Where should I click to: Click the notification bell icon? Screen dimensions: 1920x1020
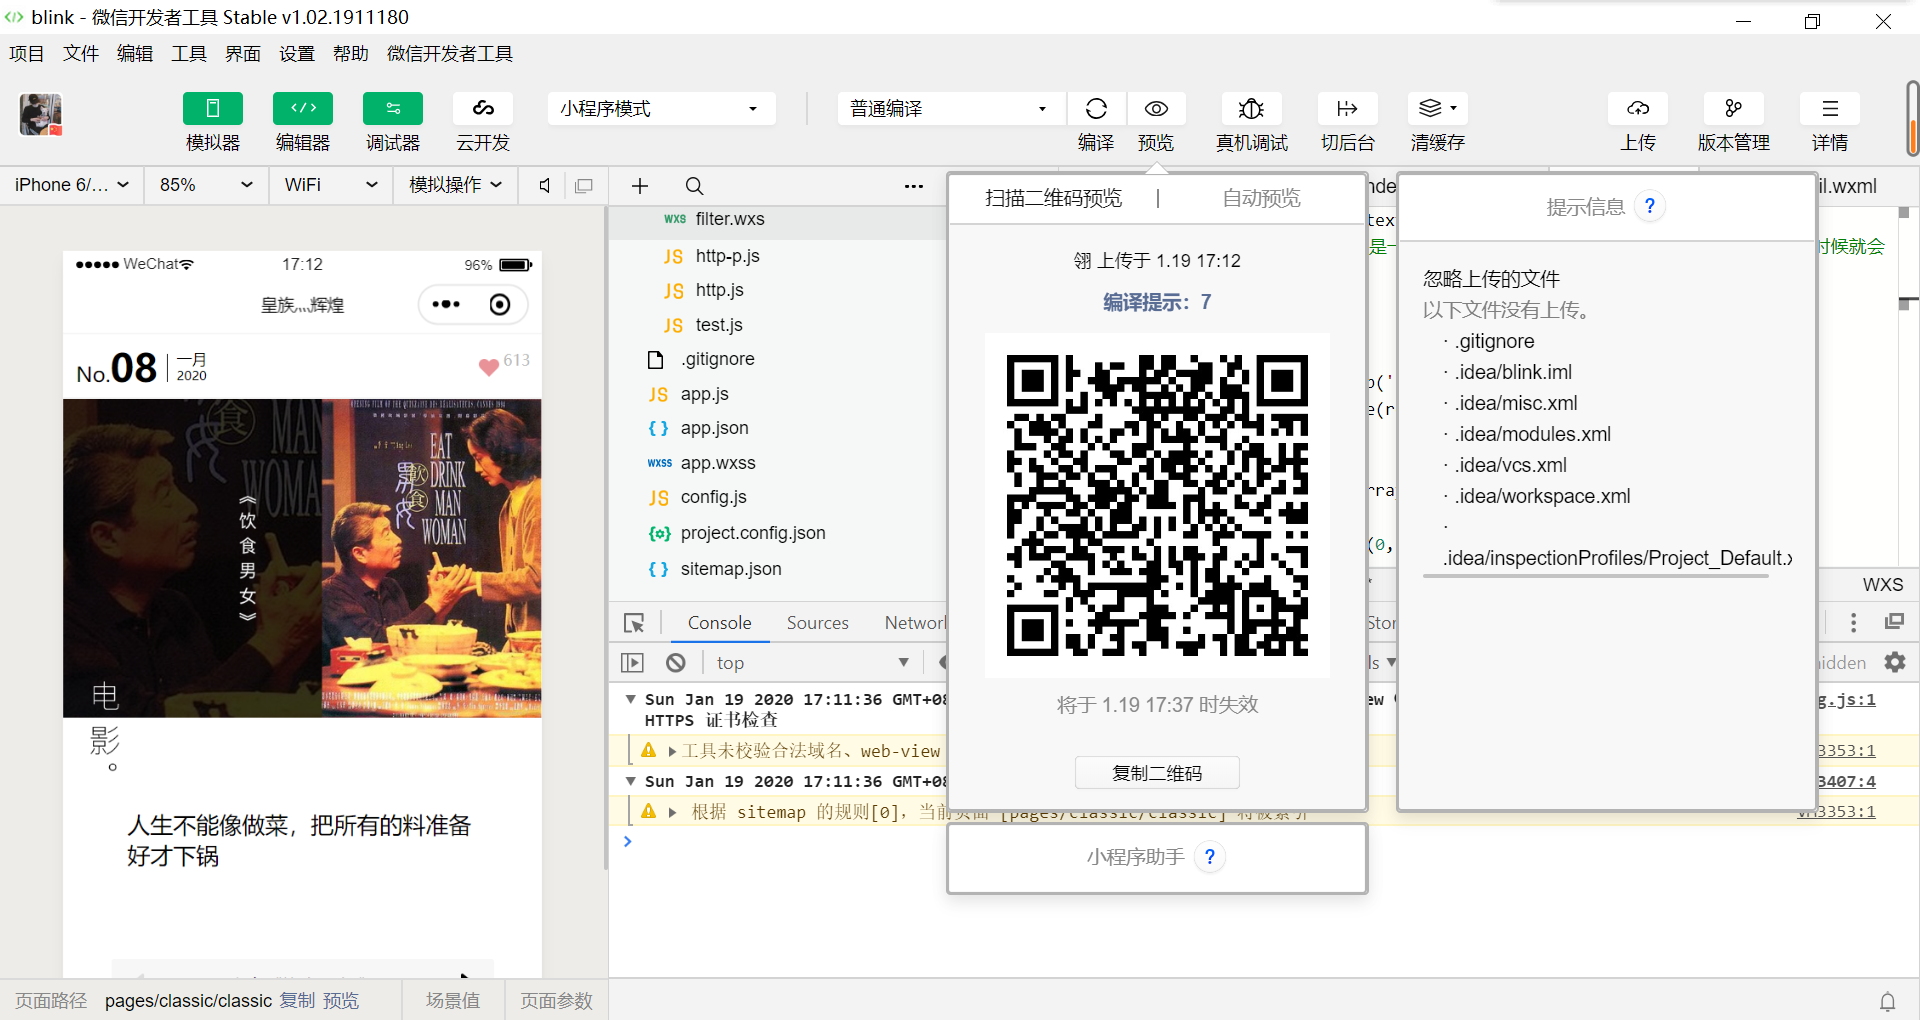pyautogui.click(x=1888, y=1001)
